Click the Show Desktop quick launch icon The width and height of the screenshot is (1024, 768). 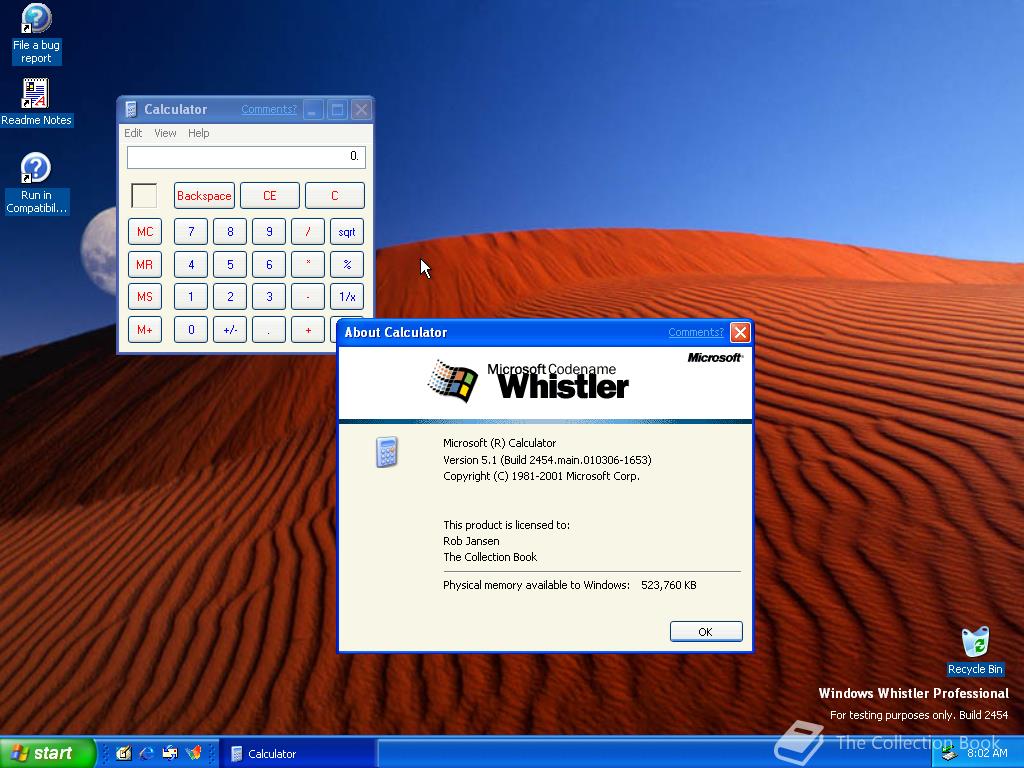click(123, 753)
